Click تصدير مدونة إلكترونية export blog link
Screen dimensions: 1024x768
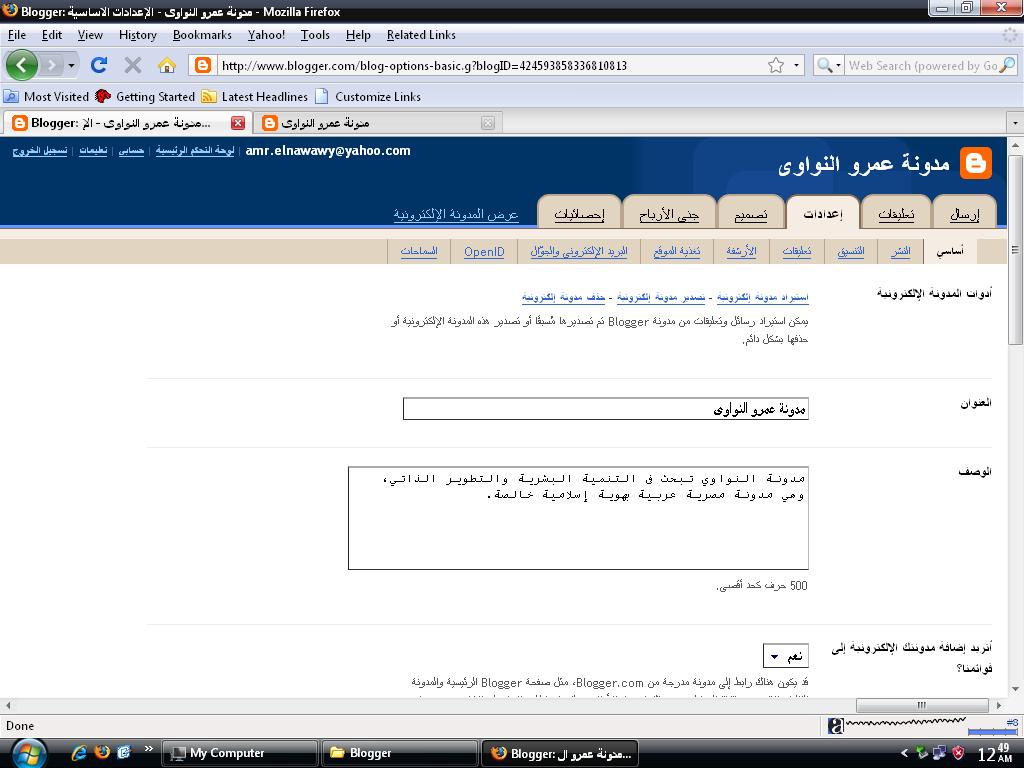[661, 297]
